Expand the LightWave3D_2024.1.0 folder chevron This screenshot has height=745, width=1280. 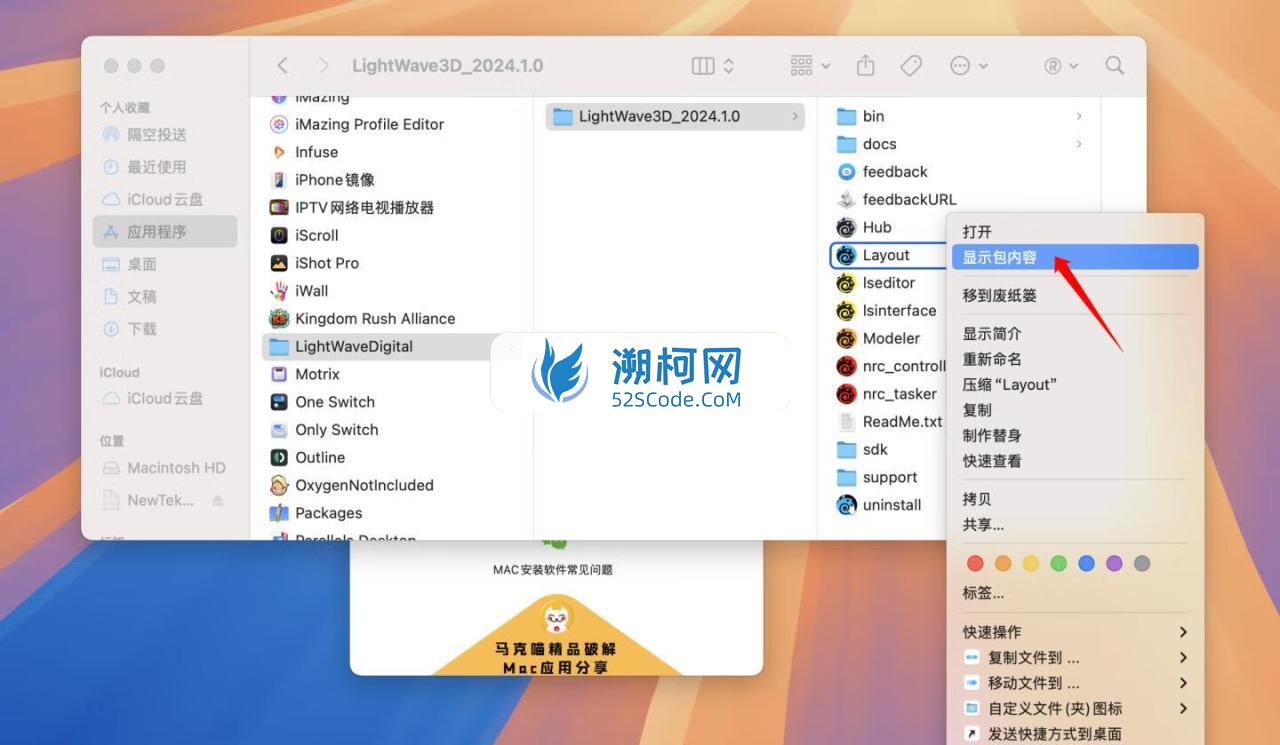[795, 116]
